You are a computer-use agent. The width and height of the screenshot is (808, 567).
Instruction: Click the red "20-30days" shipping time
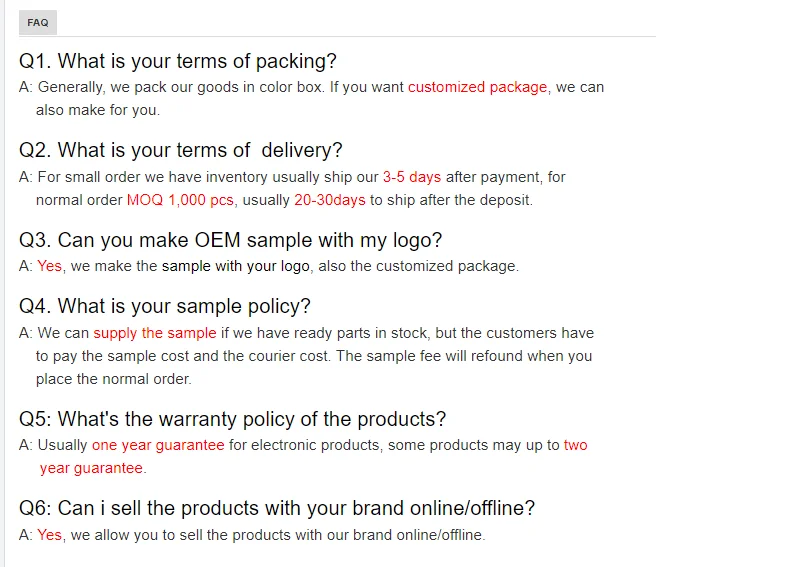[329, 200]
